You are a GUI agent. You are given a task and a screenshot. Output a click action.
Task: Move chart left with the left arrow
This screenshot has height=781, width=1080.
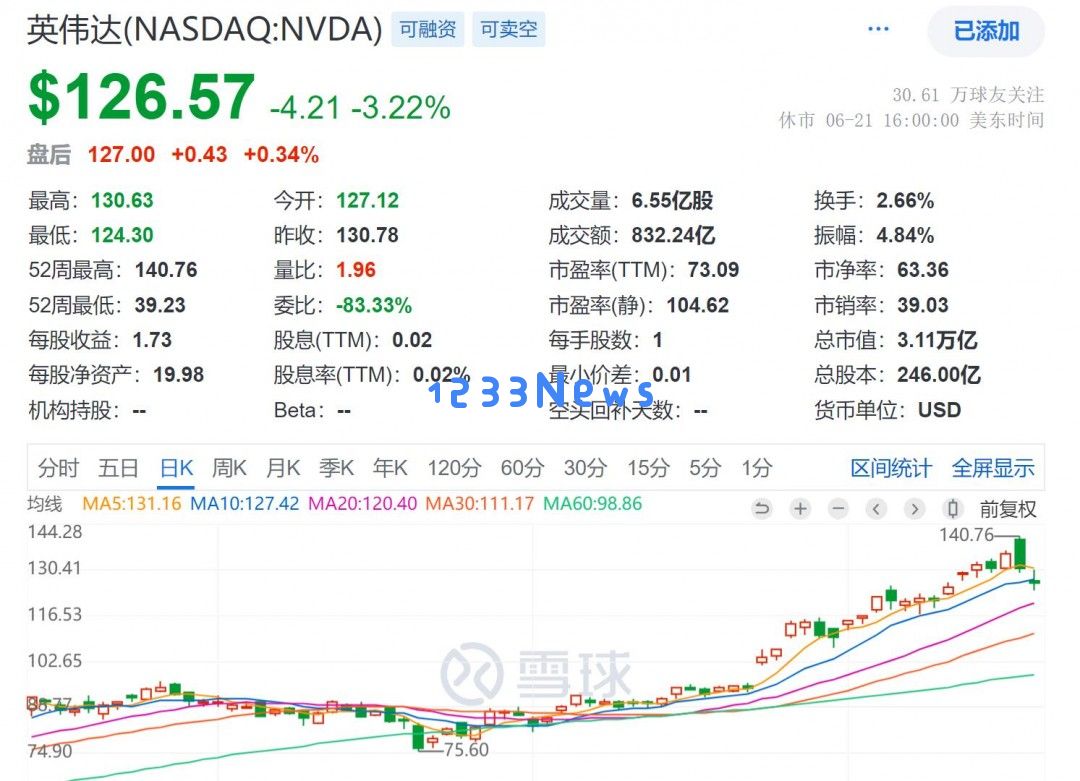point(876,509)
